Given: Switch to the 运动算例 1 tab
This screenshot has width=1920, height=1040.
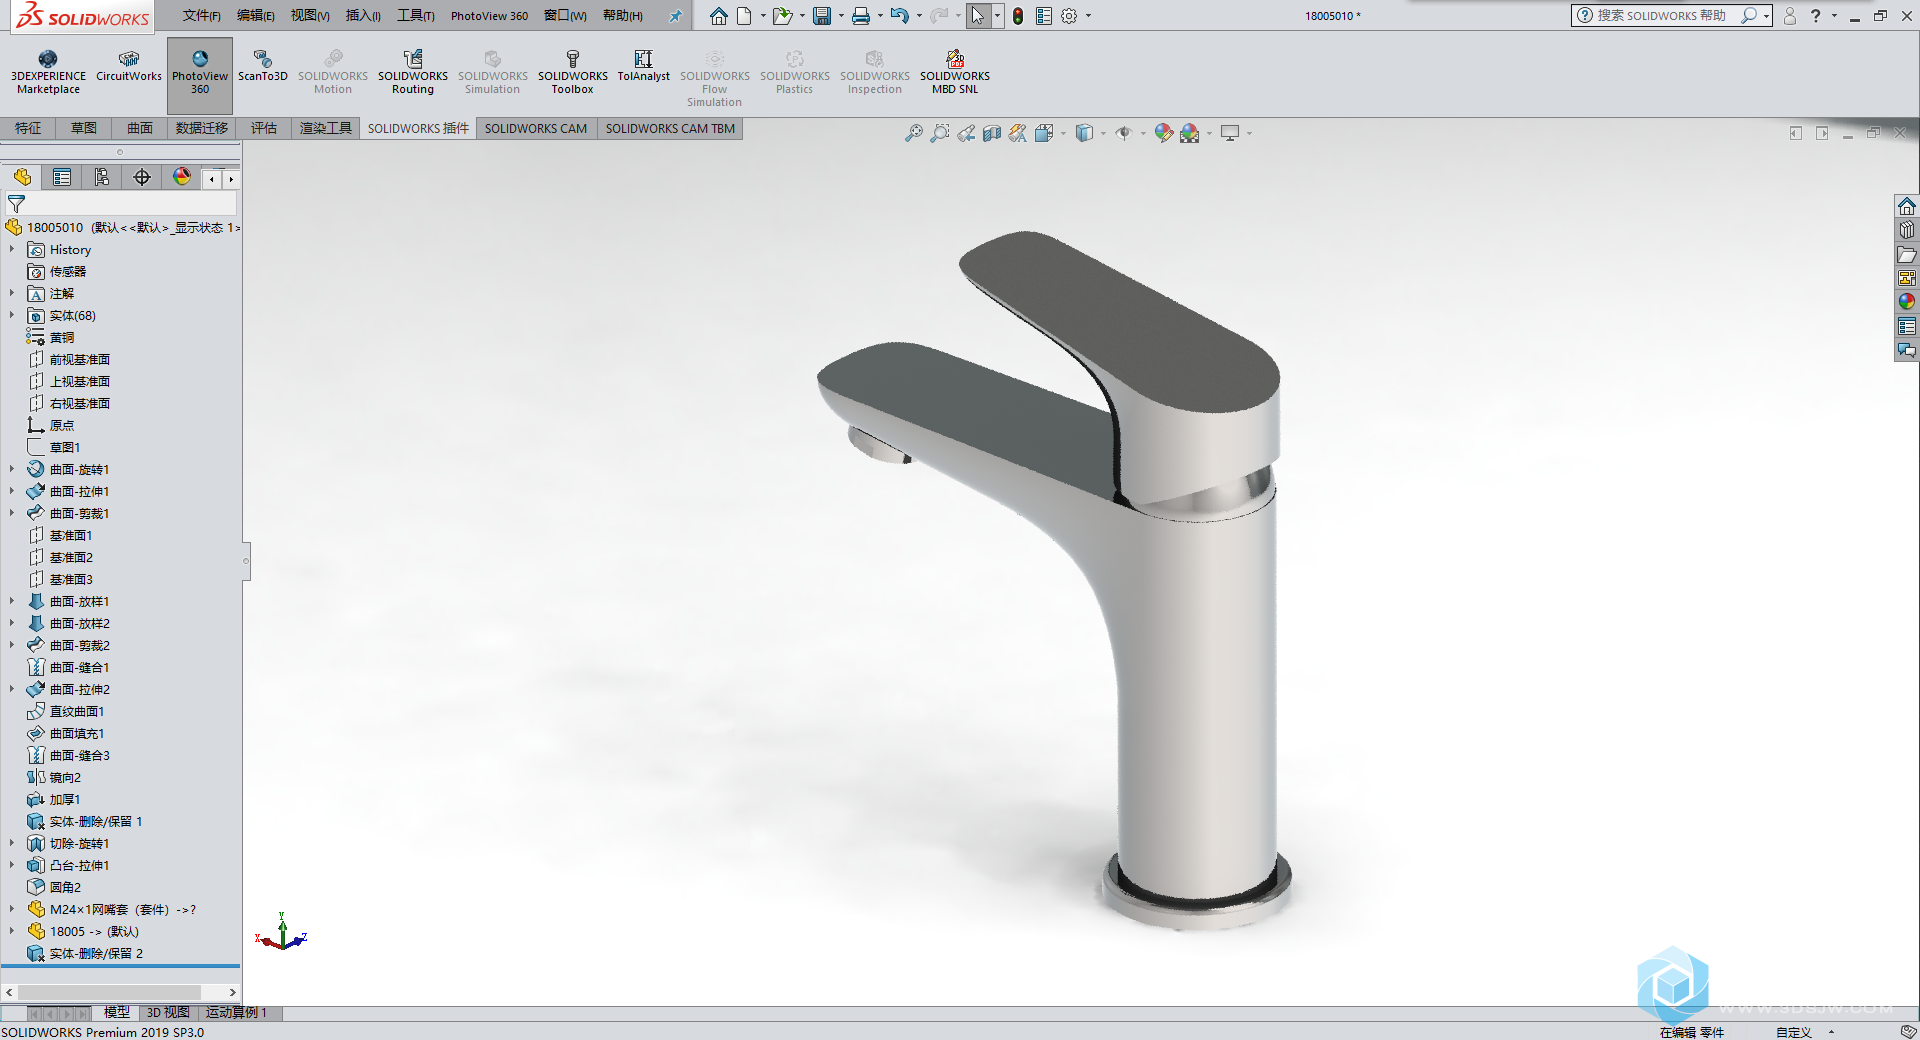Looking at the screenshot, I should coord(236,1013).
